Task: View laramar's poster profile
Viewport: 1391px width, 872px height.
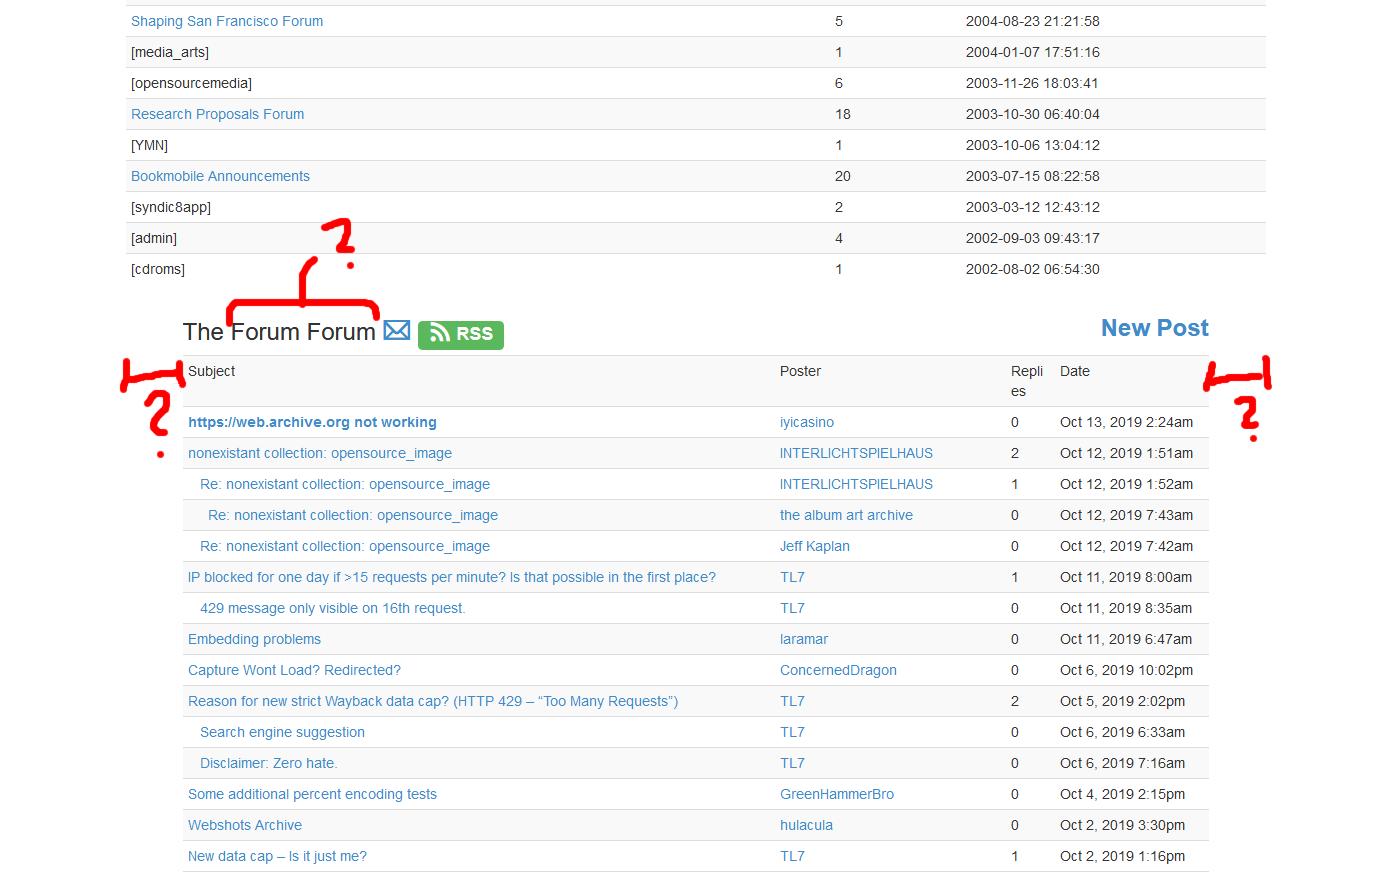Action: 804,639
